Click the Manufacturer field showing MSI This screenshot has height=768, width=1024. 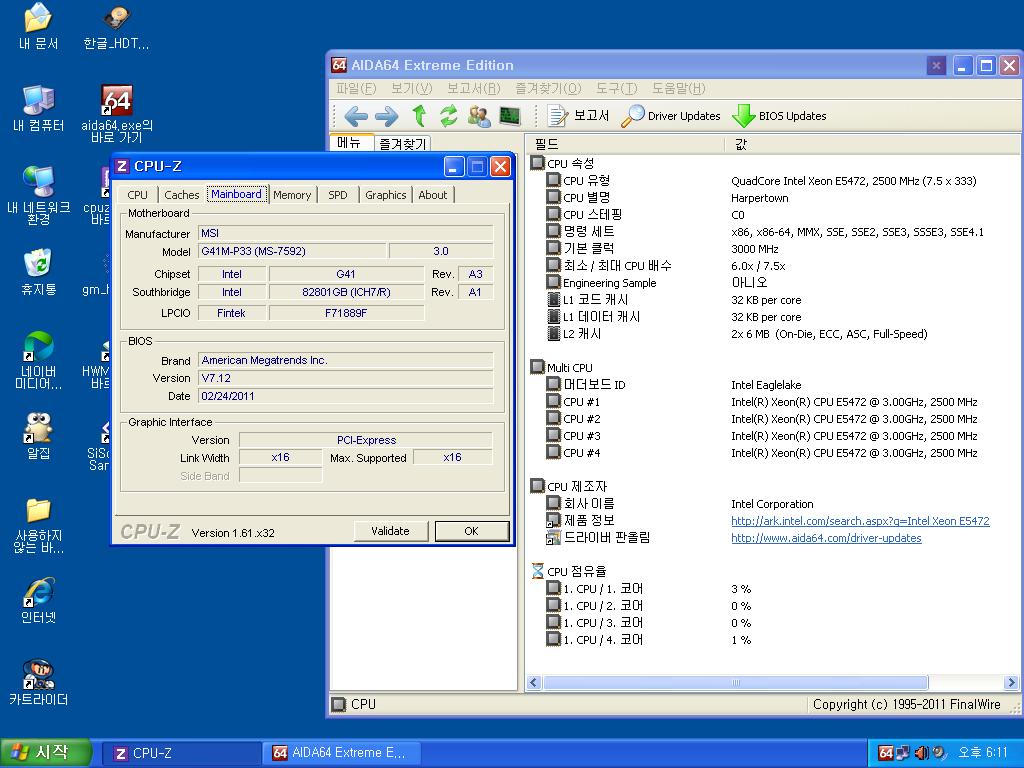345,233
